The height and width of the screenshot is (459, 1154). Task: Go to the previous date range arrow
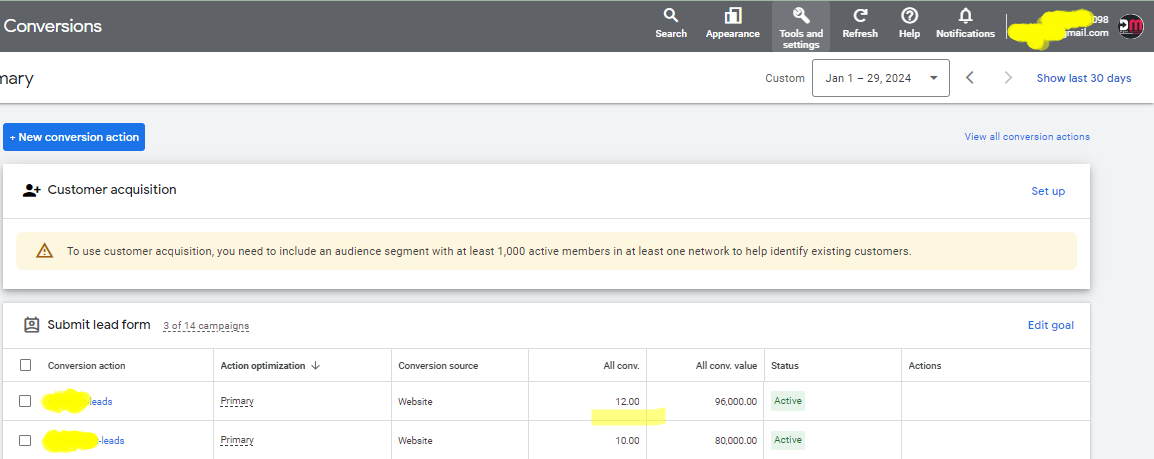click(970, 78)
